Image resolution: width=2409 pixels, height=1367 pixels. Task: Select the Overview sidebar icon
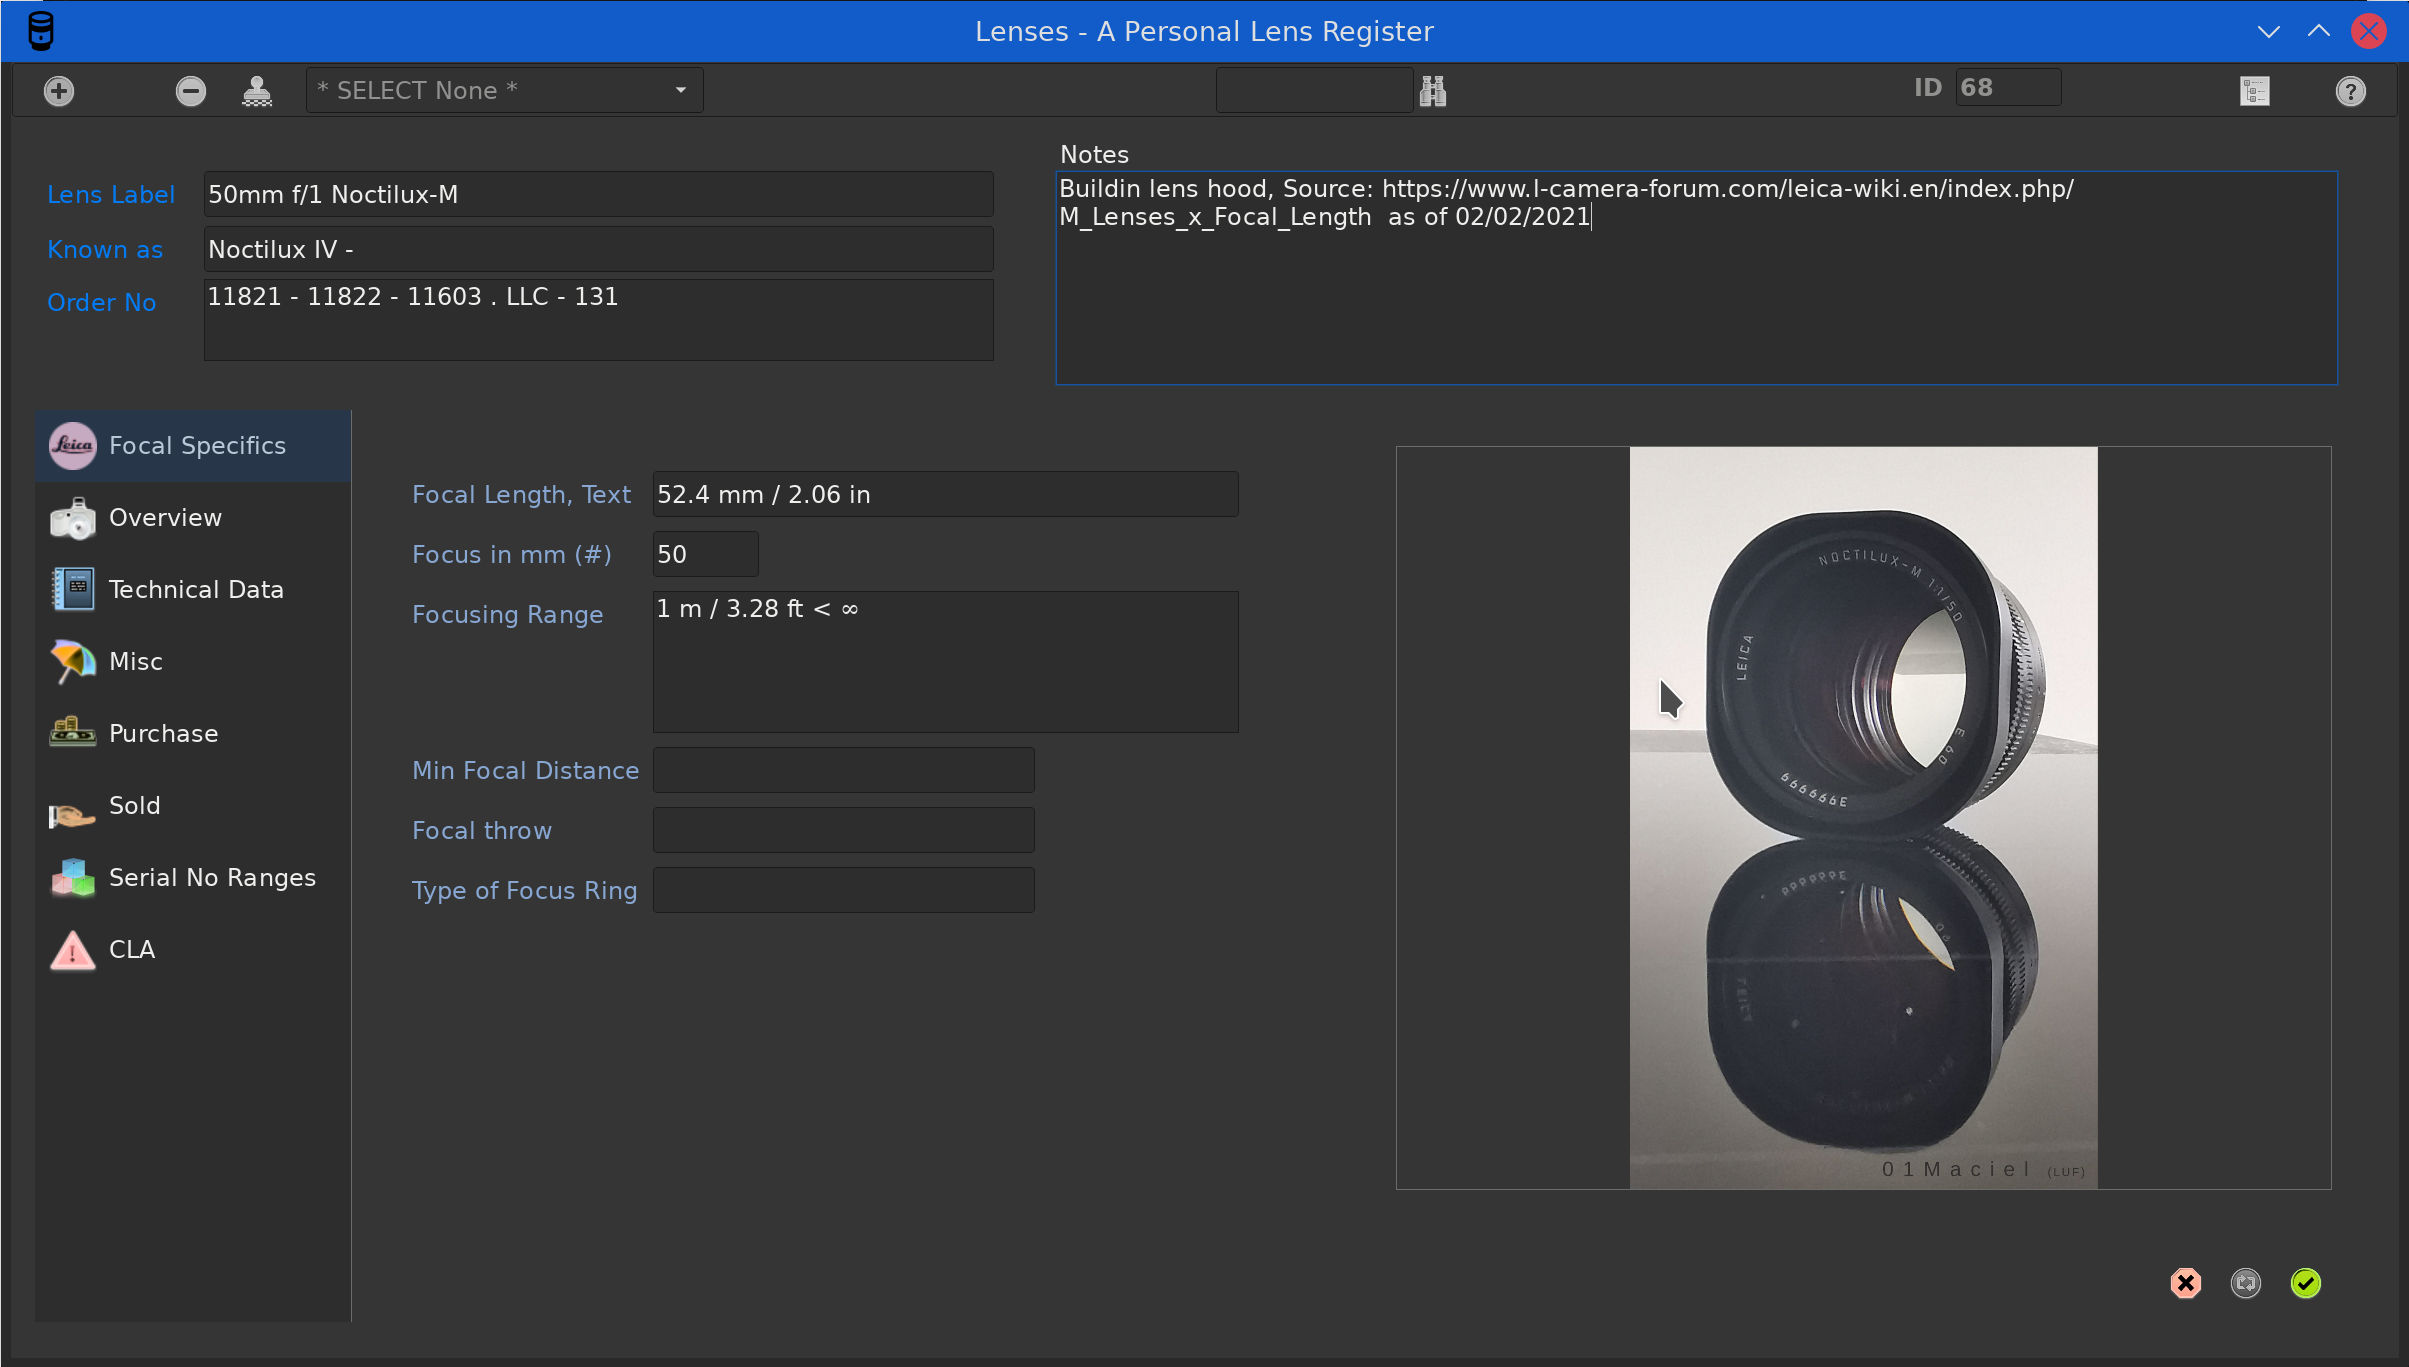coord(71,516)
